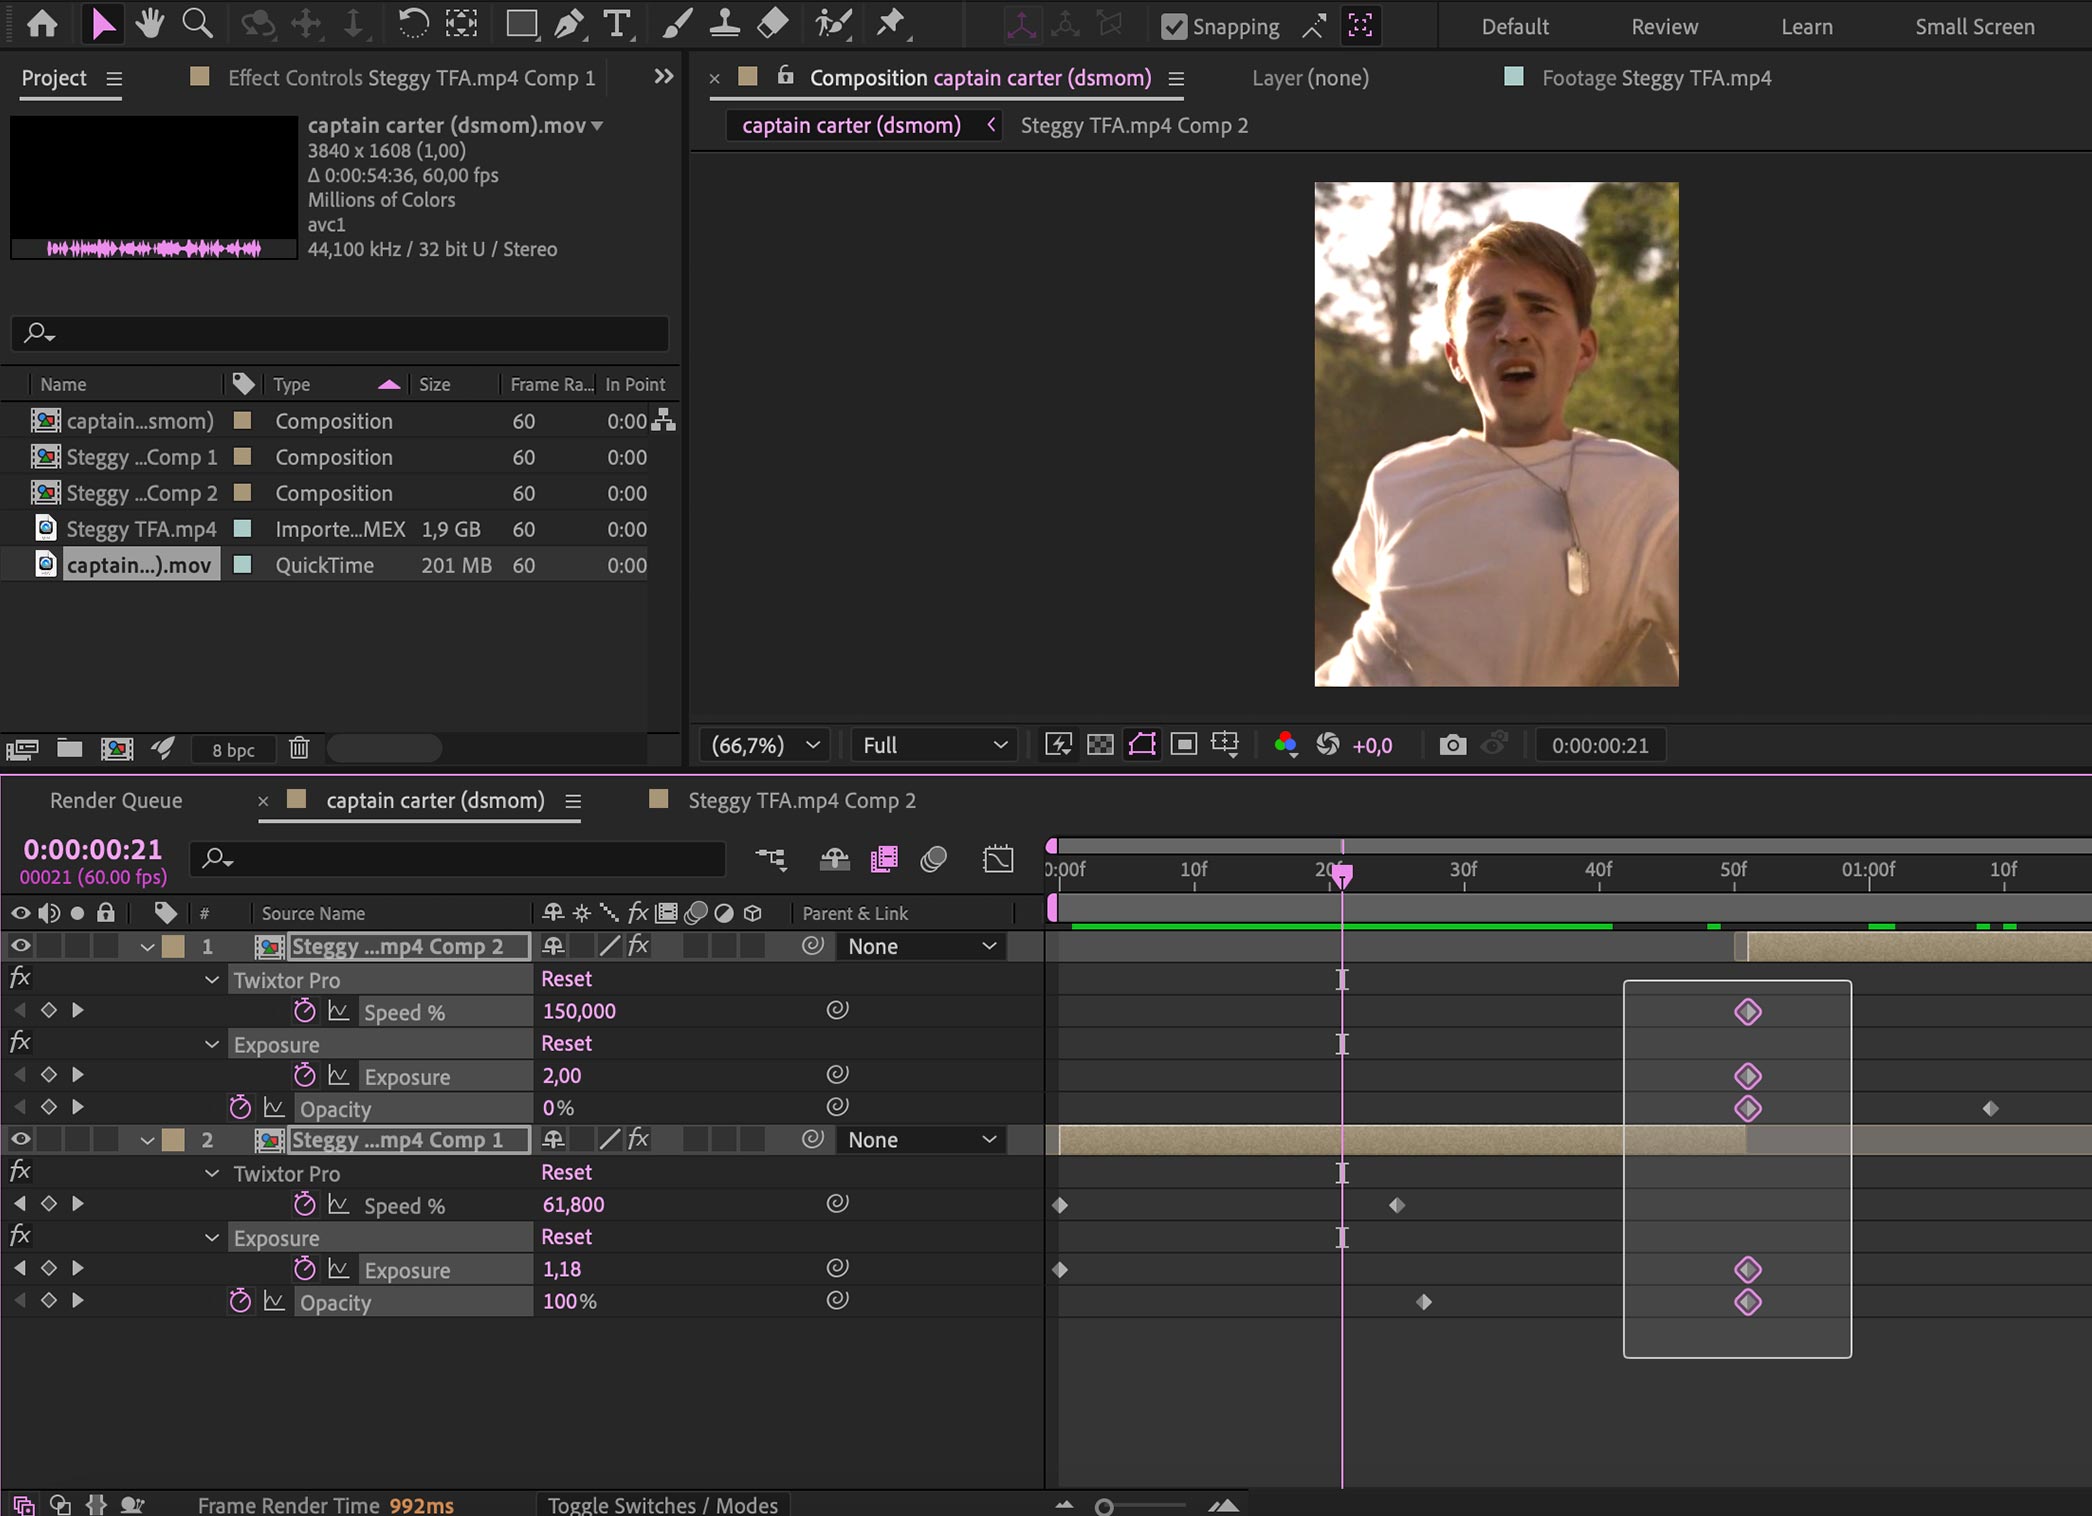Screen dimensions: 2092x1516
Task: Open the Region of Interest button
Action: [x=1184, y=745]
